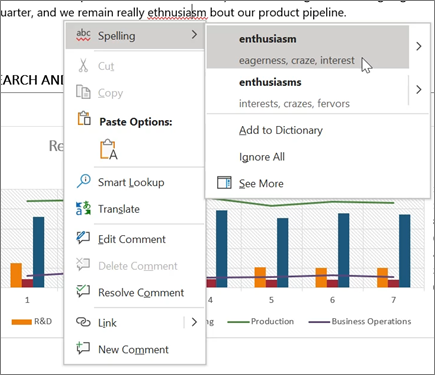Open the Spelling submenu arrow

coord(194,35)
